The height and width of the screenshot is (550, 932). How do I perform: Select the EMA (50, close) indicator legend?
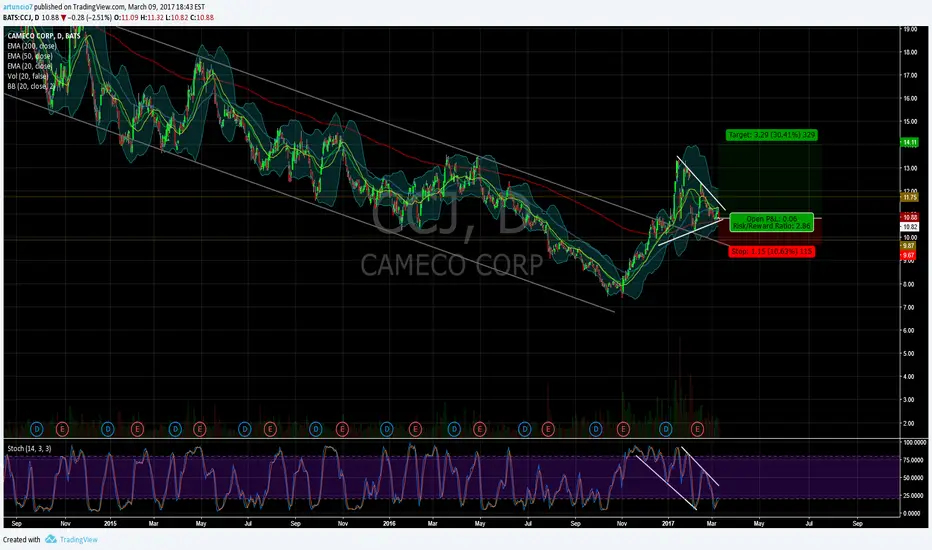[30, 56]
